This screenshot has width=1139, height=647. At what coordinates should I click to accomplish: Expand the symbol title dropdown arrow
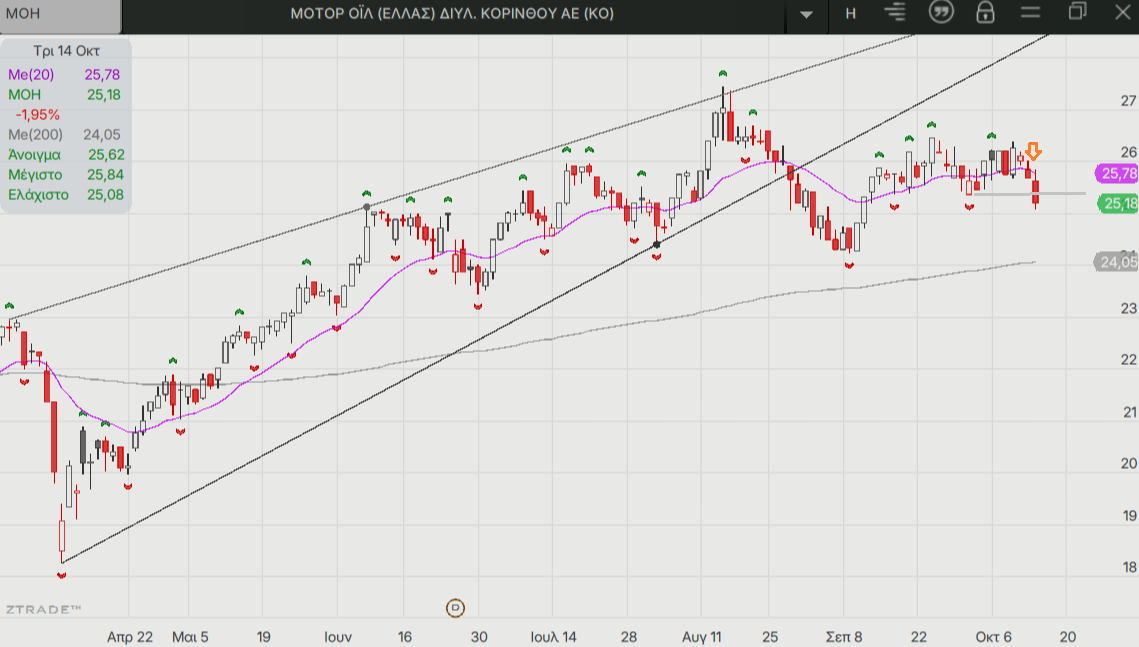click(x=807, y=15)
